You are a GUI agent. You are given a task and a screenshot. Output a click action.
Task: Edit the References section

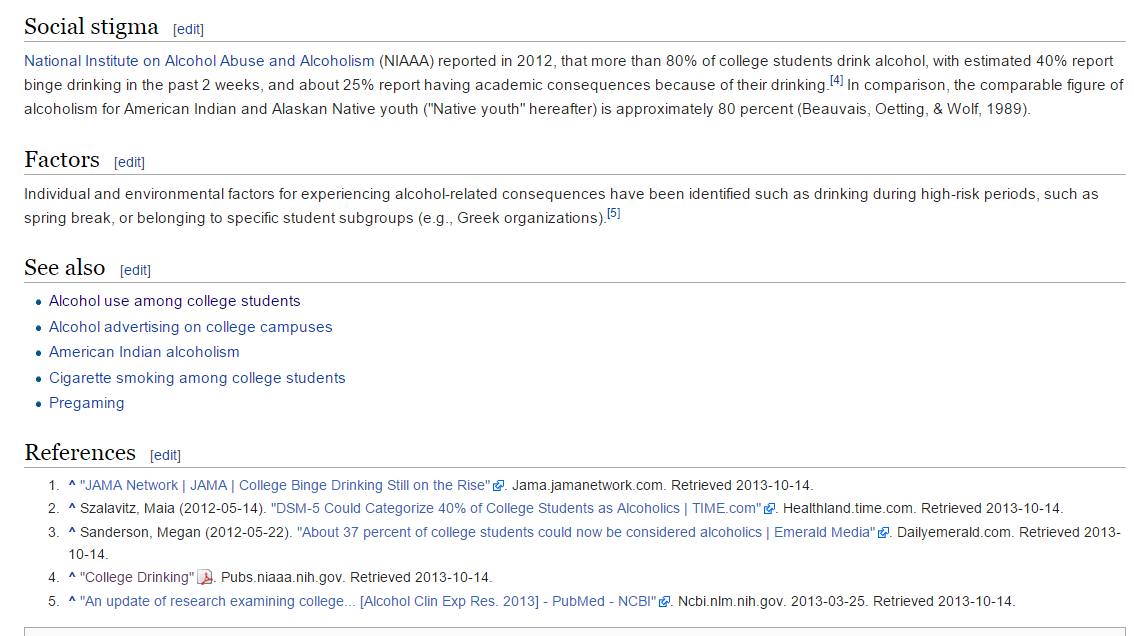(x=165, y=455)
